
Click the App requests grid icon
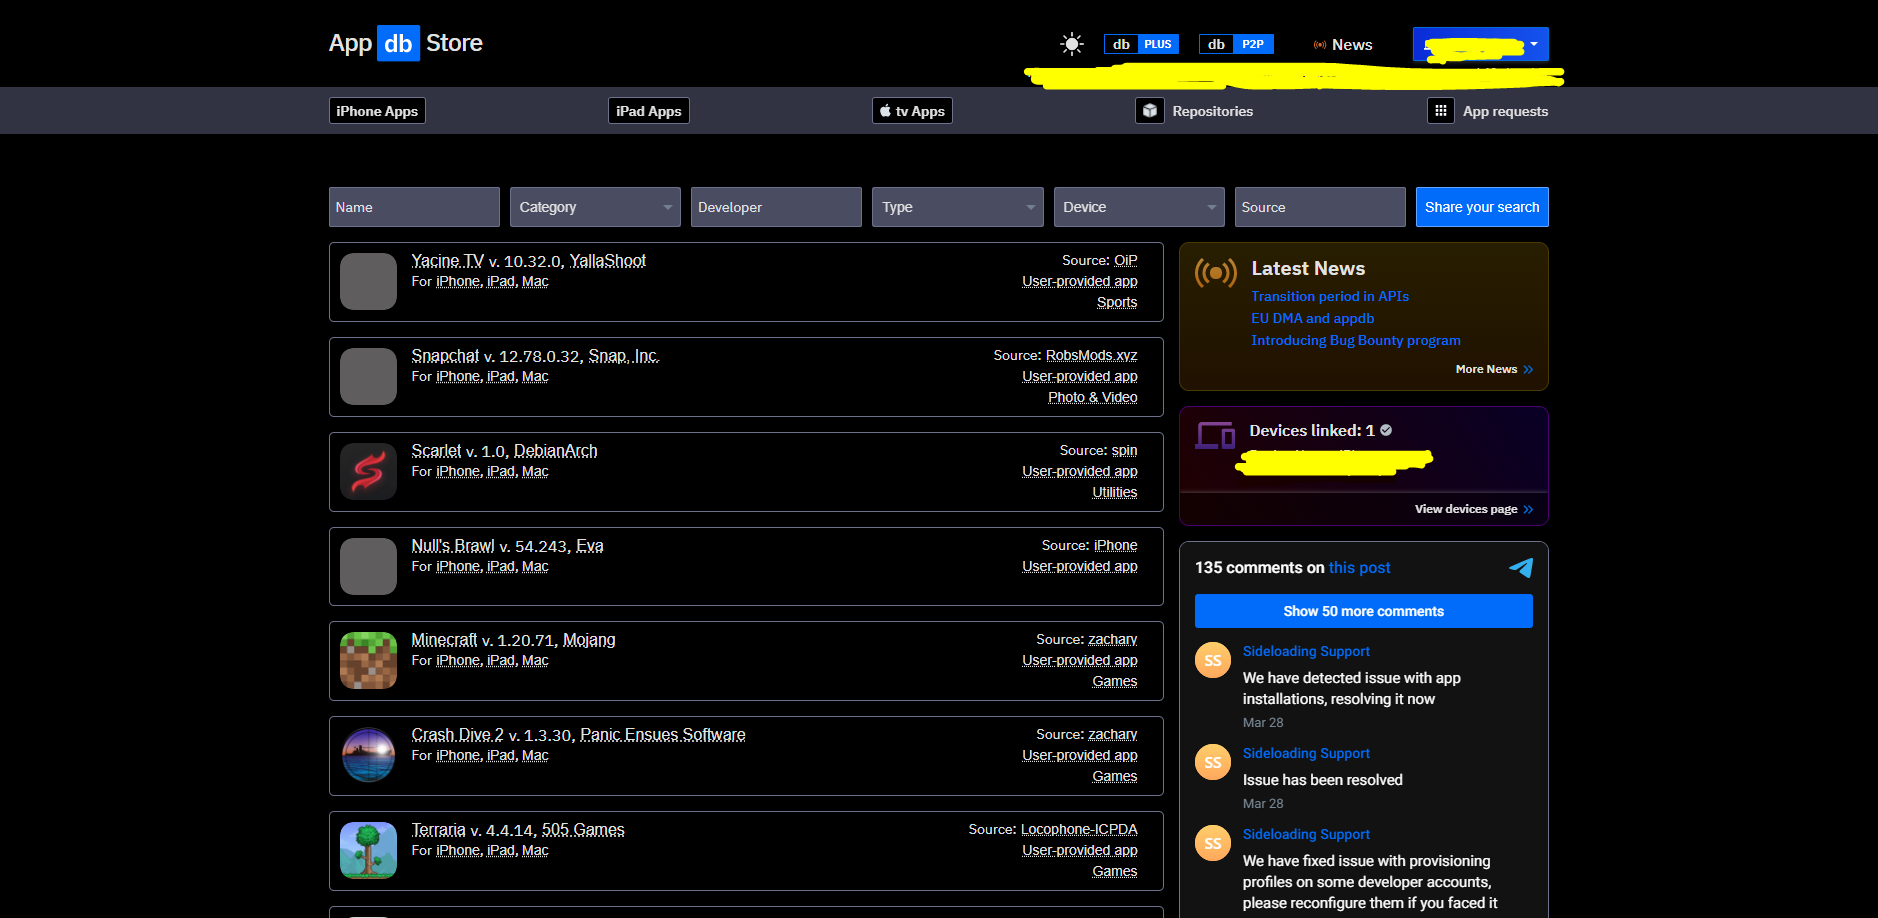[x=1440, y=111]
